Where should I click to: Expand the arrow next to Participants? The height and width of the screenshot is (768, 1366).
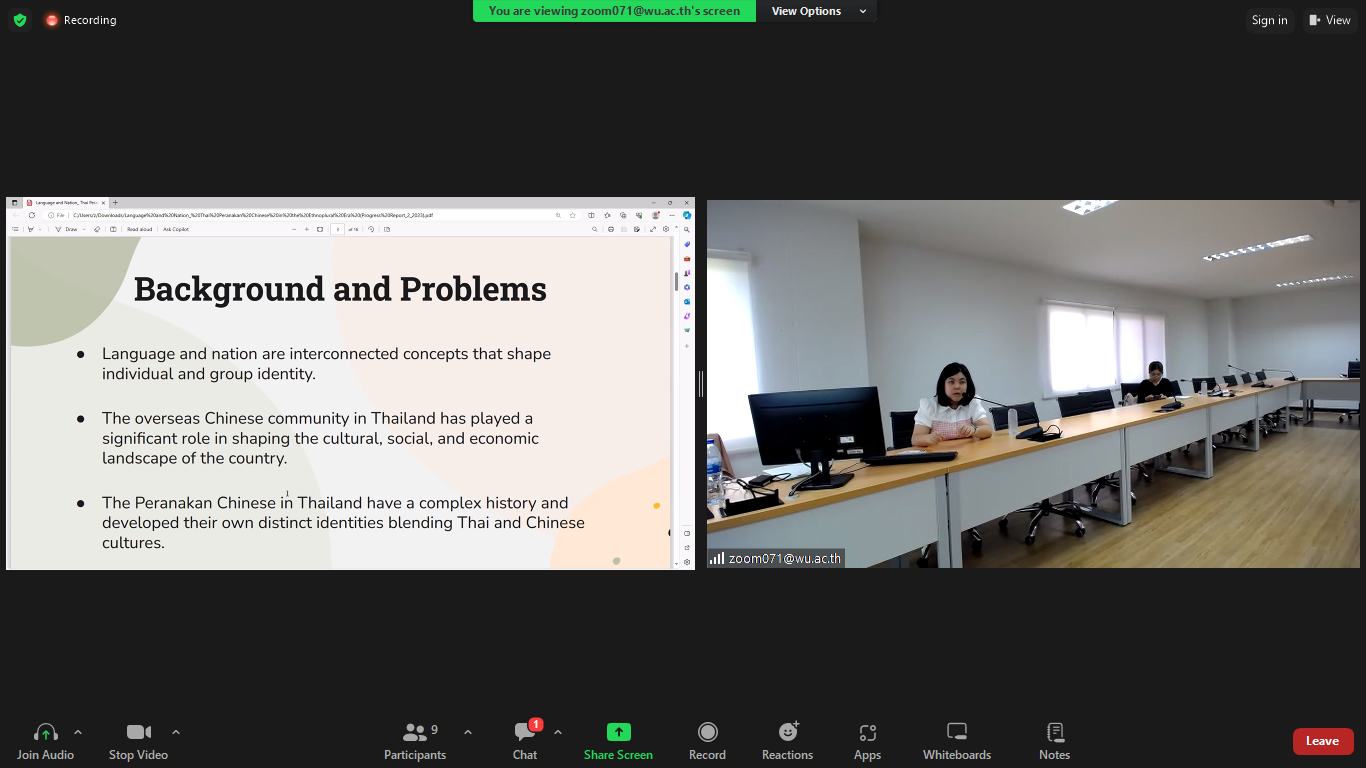pos(468,732)
